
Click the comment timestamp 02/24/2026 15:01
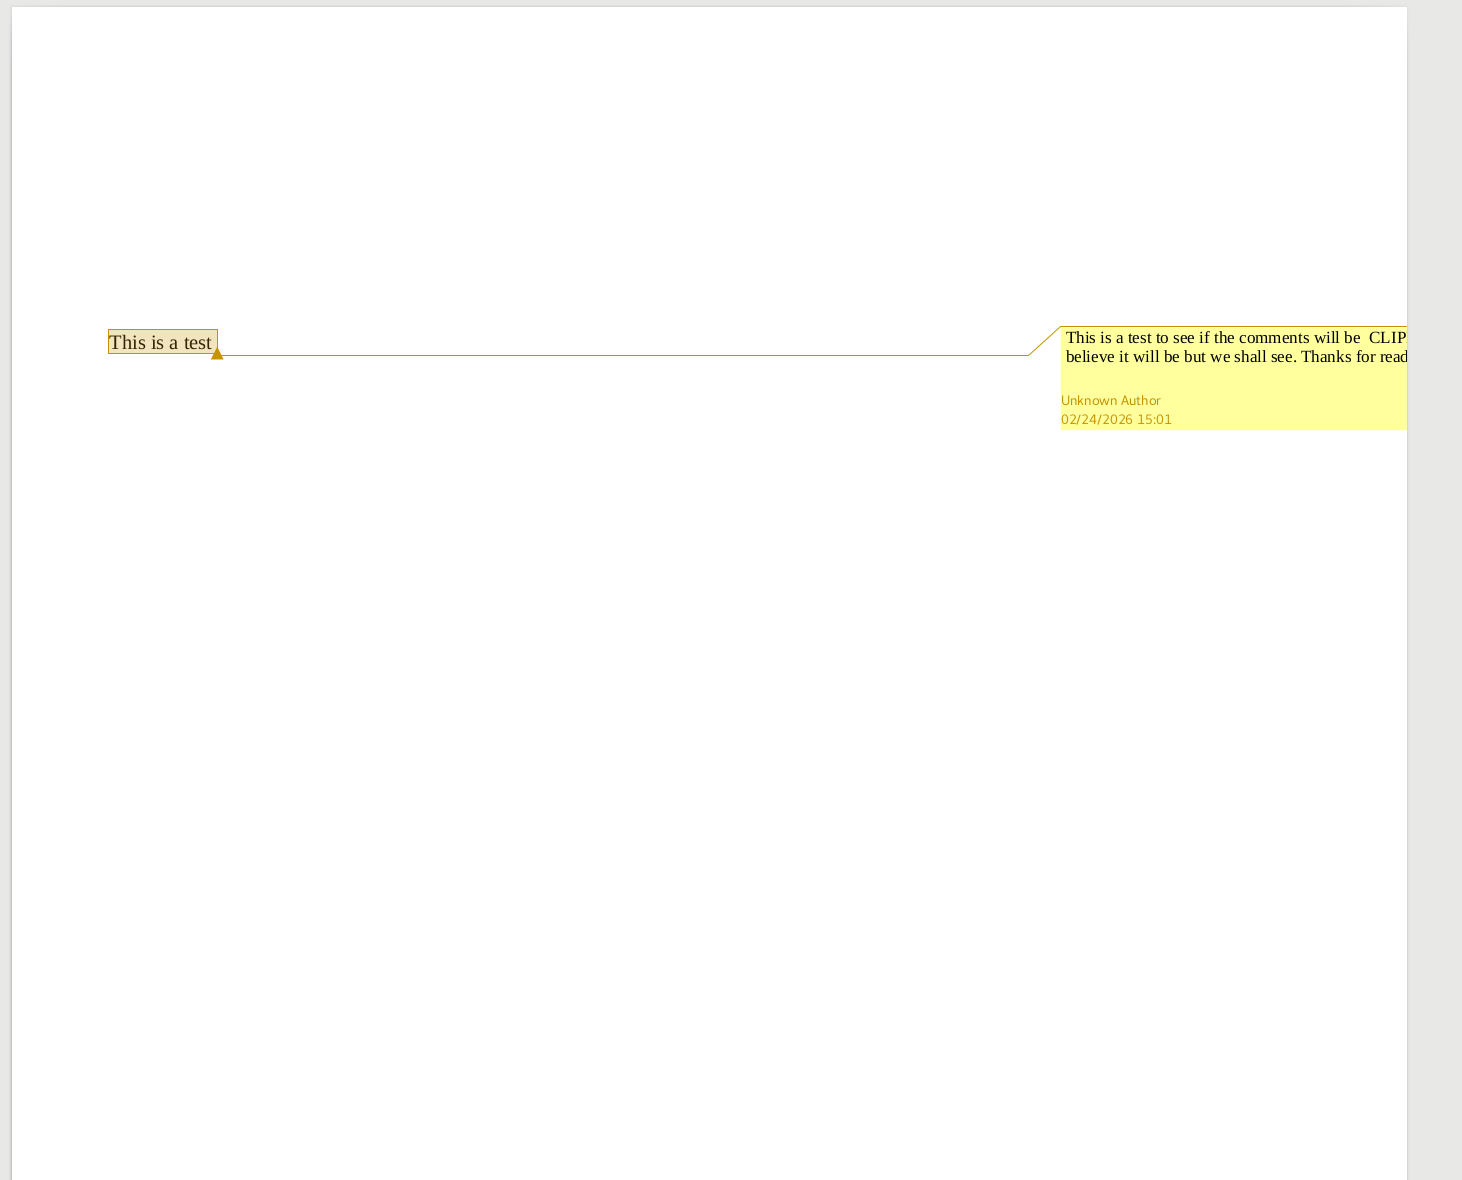click(x=1116, y=420)
